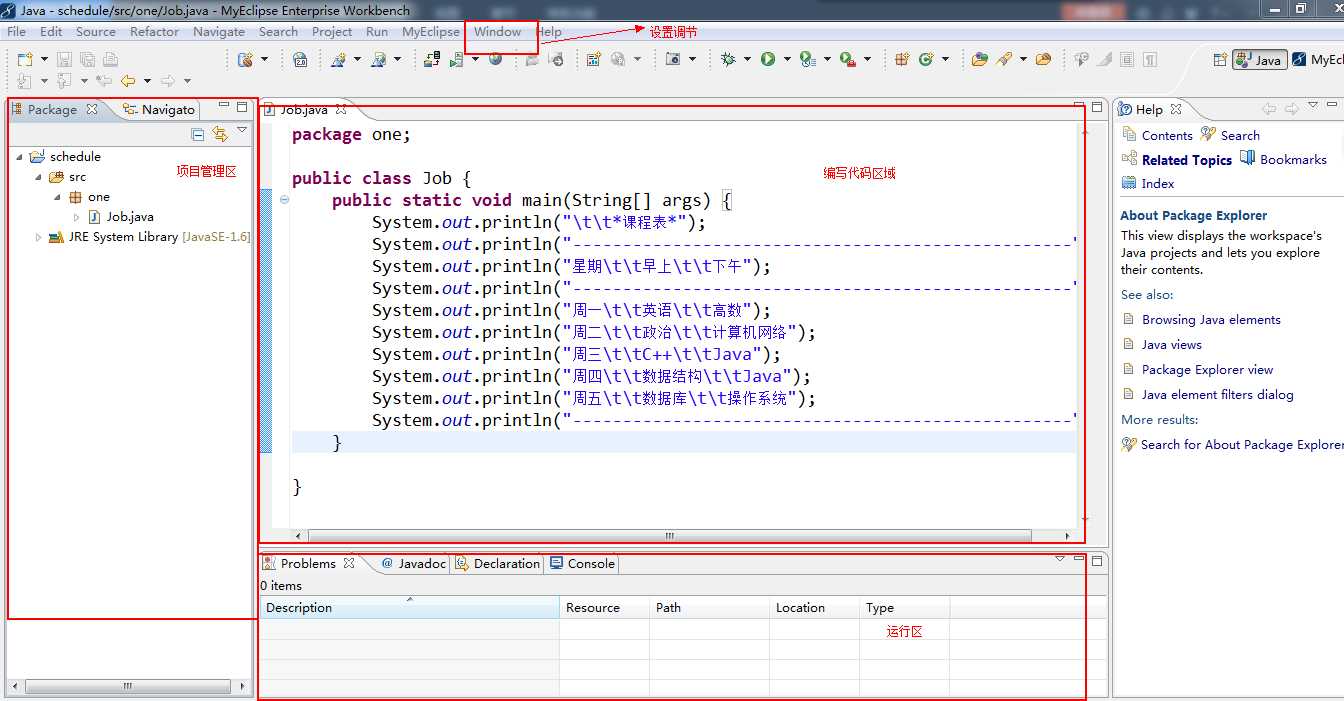The height and width of the screenshot is (701, 1344).
Task: Click Package Explorer horizontal scrollbar
Action: point(127,687)
